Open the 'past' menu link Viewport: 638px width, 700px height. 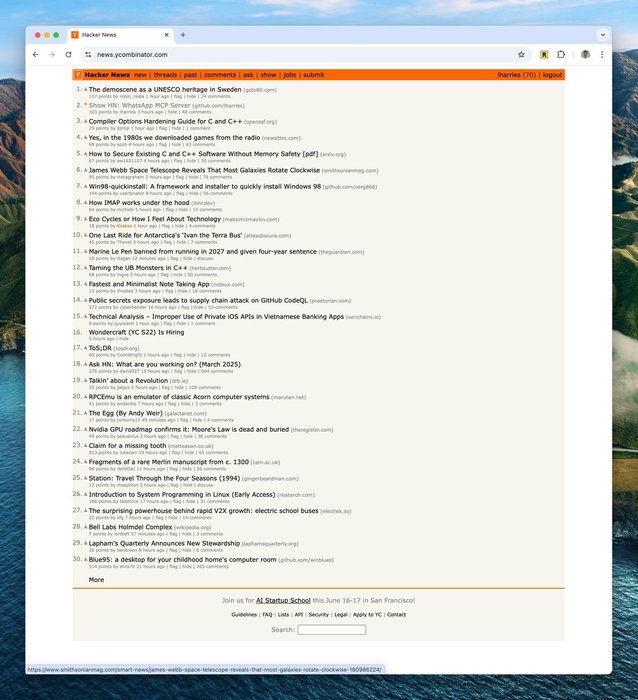[x=190, y=75]
